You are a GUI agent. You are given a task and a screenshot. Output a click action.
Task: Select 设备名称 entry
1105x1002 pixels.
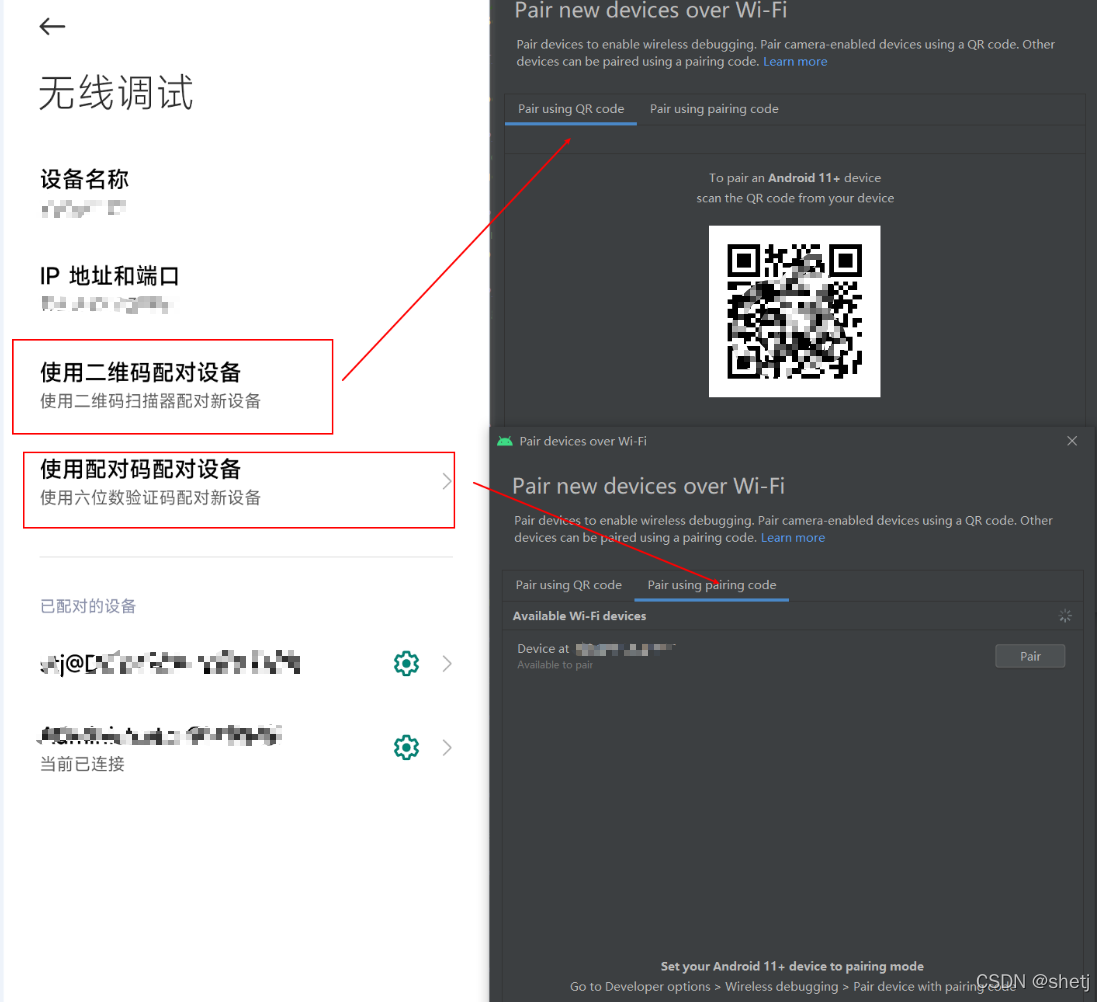pos(85,192)
